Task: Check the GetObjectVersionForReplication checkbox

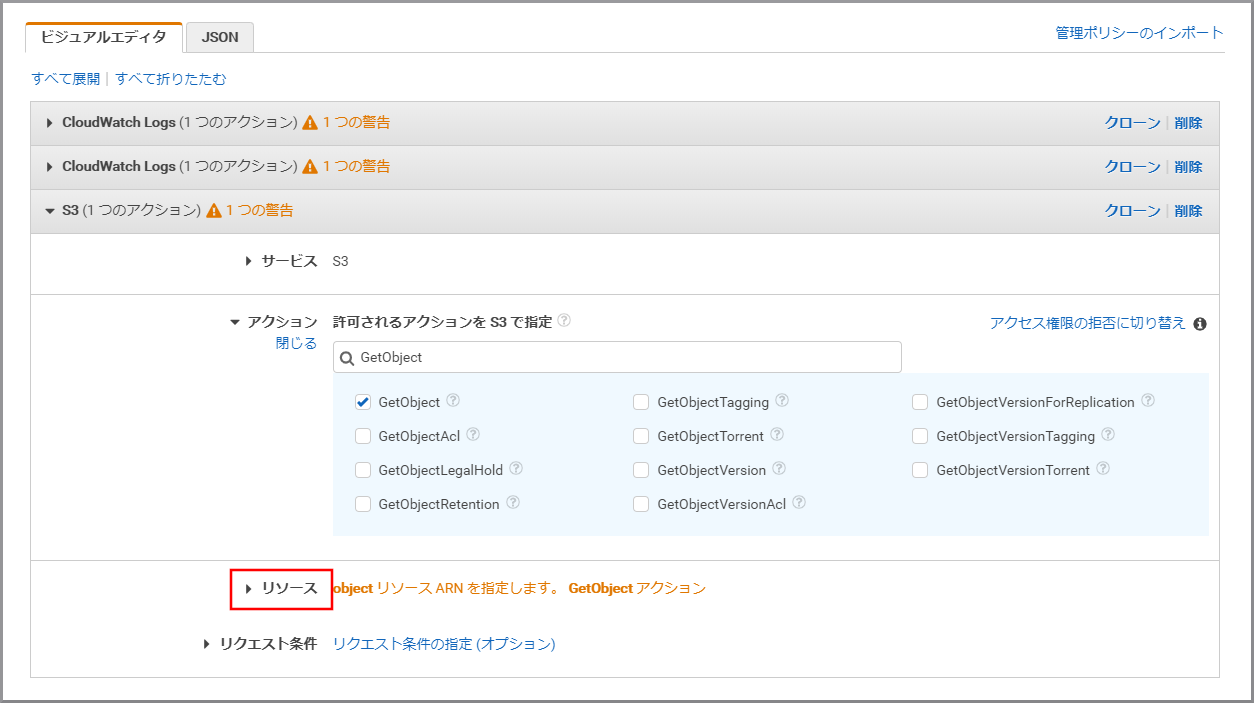Action: tap(920, 402)
